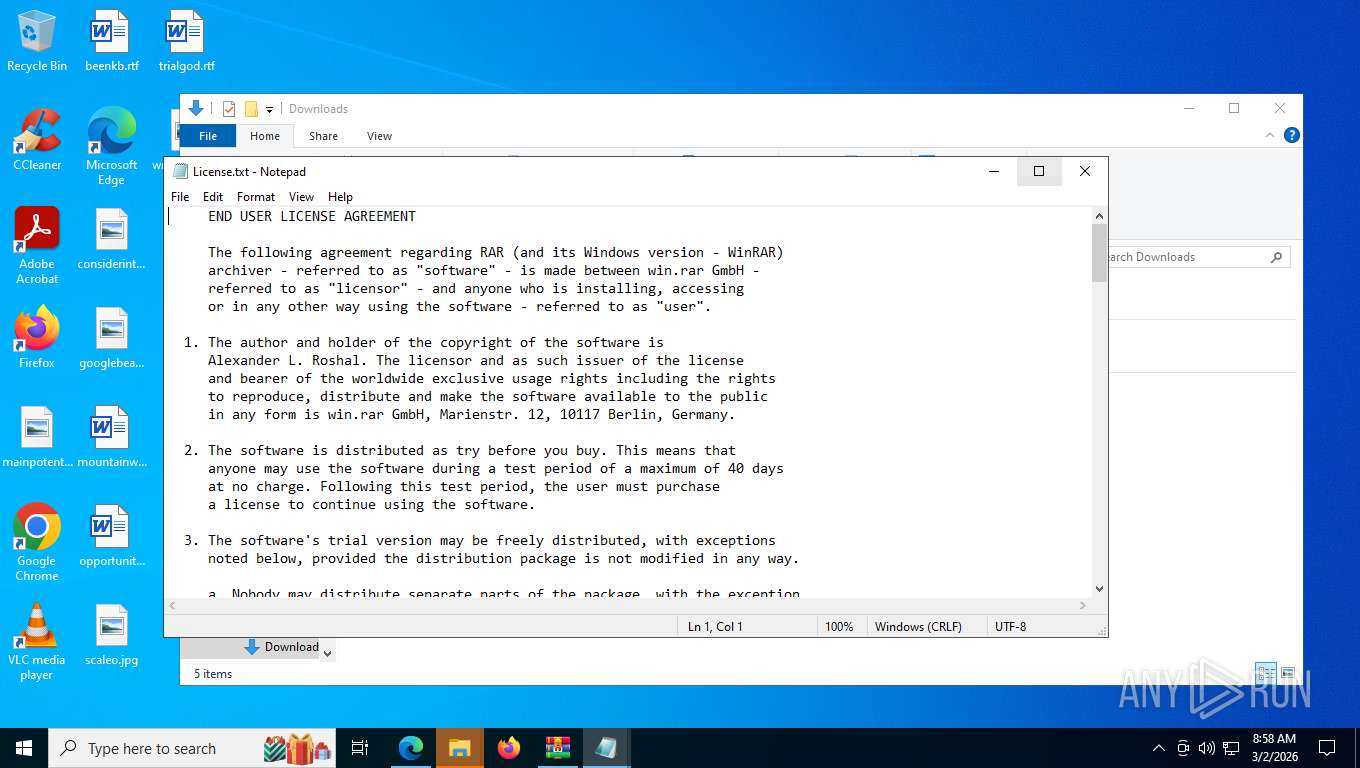Viewport: 1360px width, 768px height.
Task: Open the network status tray icon
Action: point(1232,748)
